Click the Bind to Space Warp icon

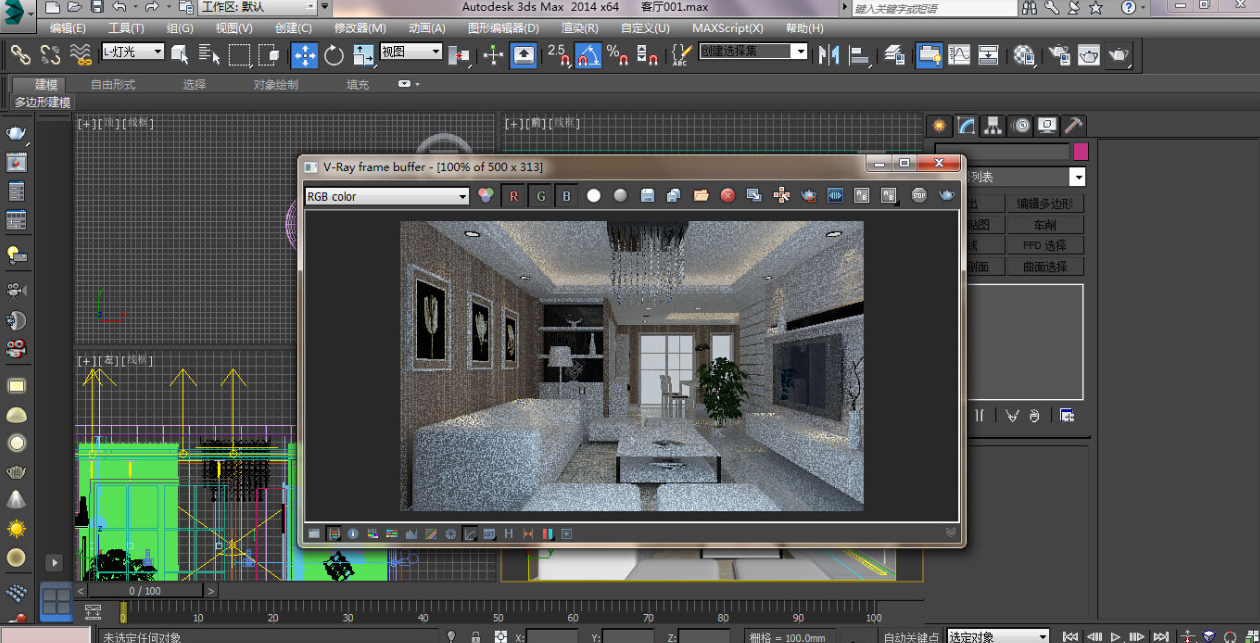81,54
